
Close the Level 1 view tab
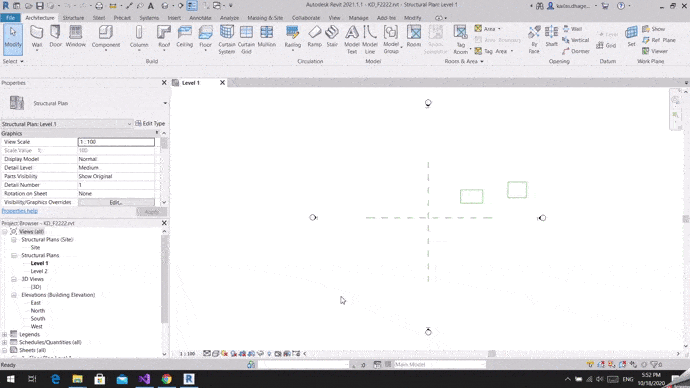click(x=222, y=83)
